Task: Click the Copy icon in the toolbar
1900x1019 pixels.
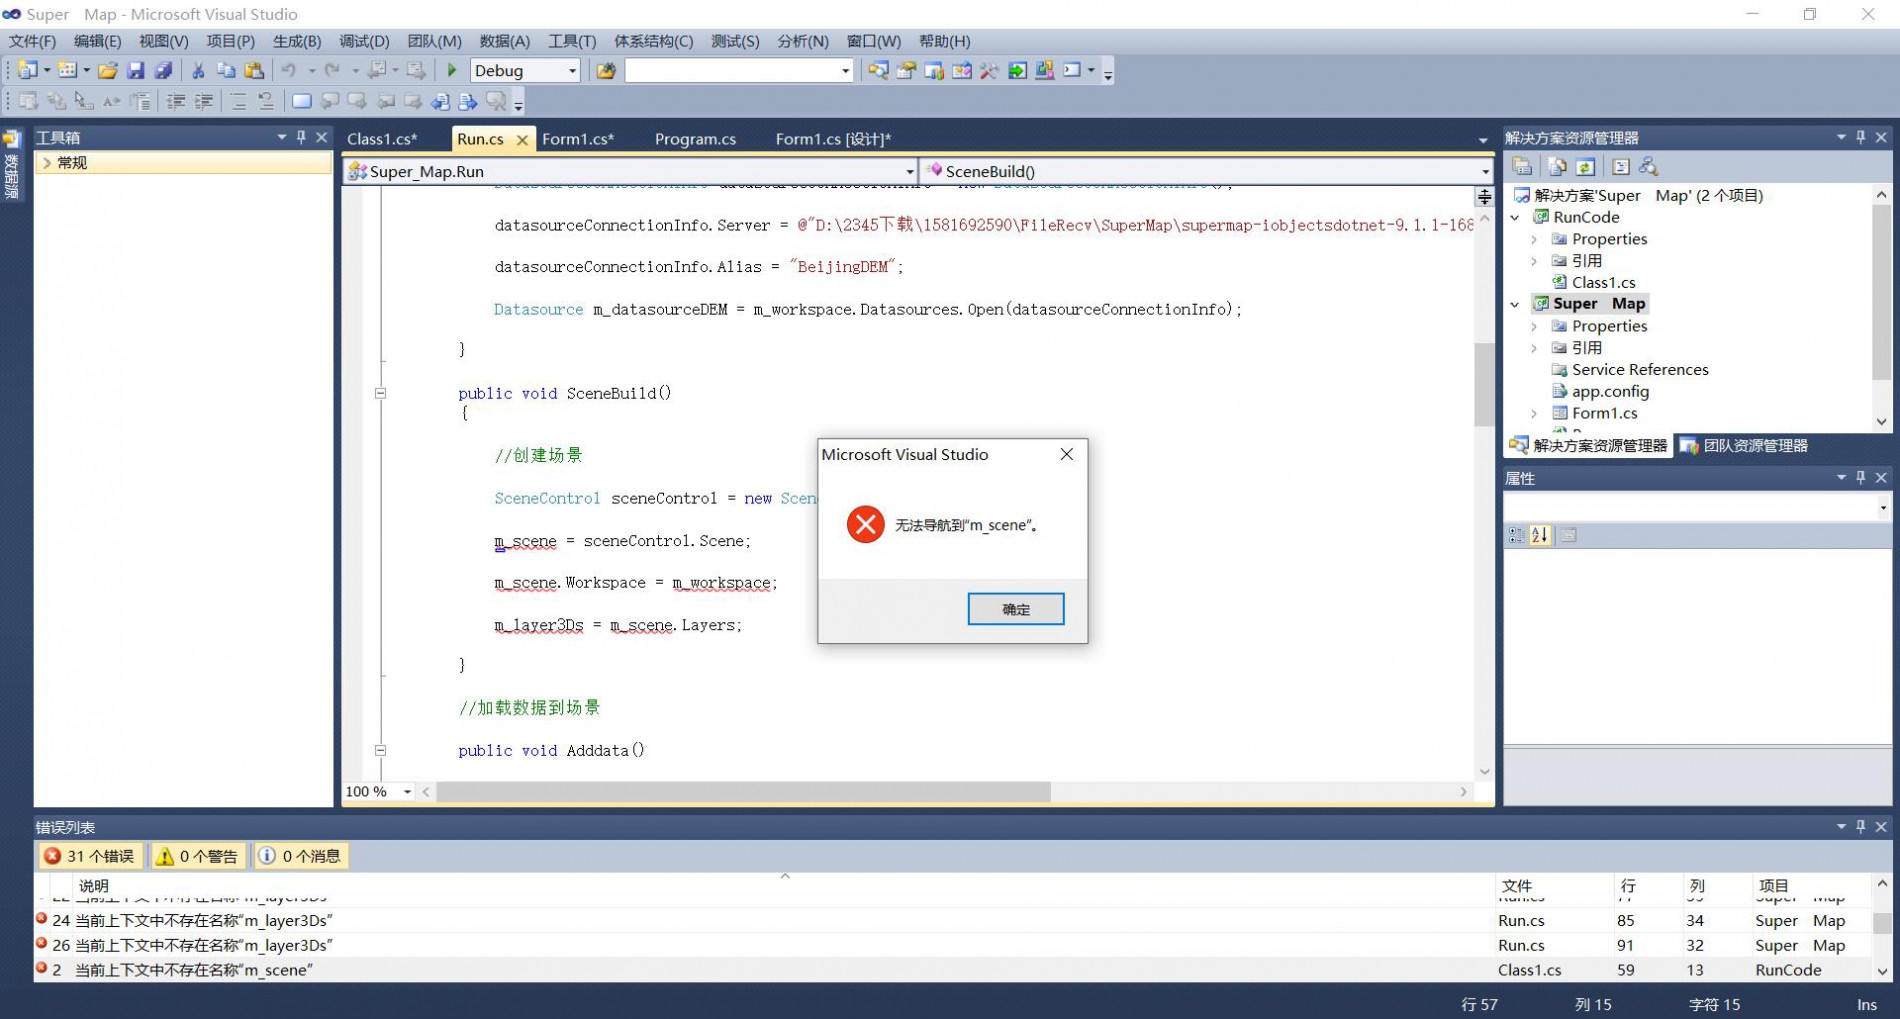Action: point(226,70)
